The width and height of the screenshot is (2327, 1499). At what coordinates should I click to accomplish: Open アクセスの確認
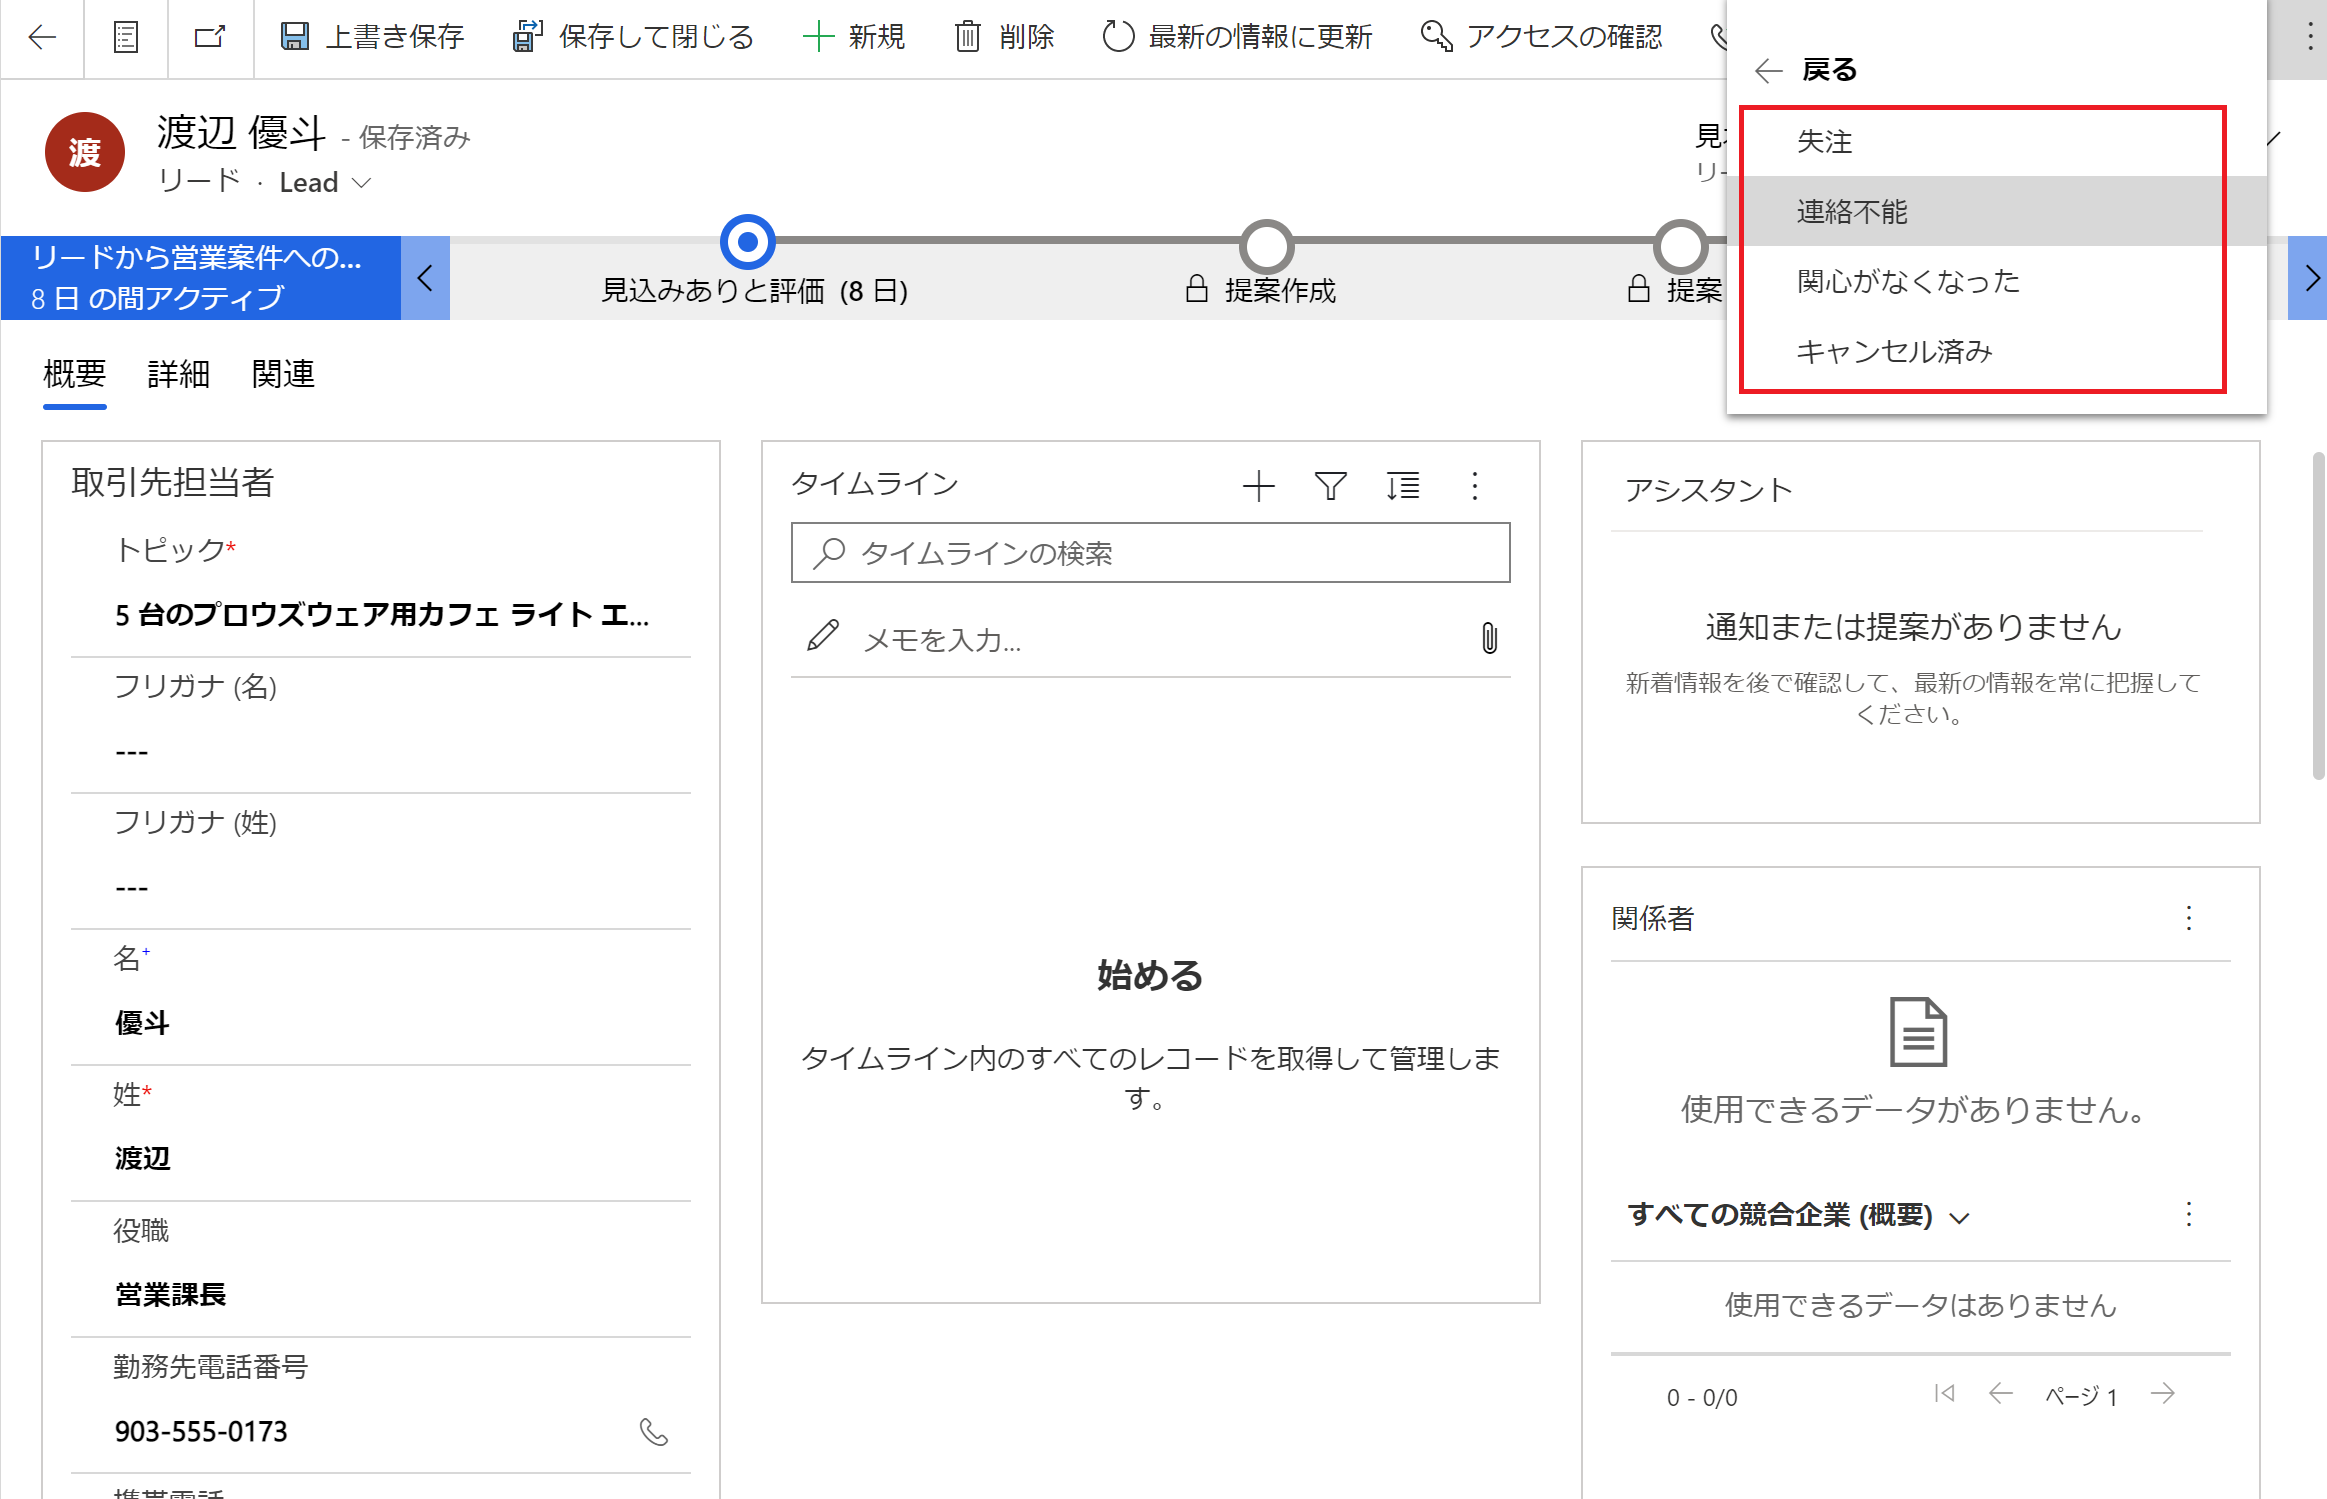click(1541, 38)
